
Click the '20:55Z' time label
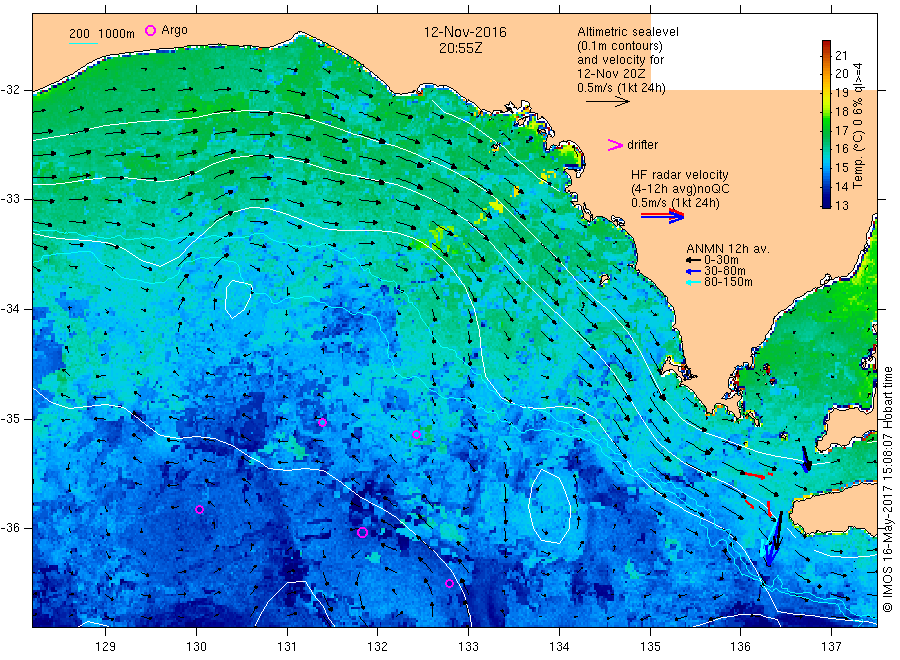coord(460,48)
